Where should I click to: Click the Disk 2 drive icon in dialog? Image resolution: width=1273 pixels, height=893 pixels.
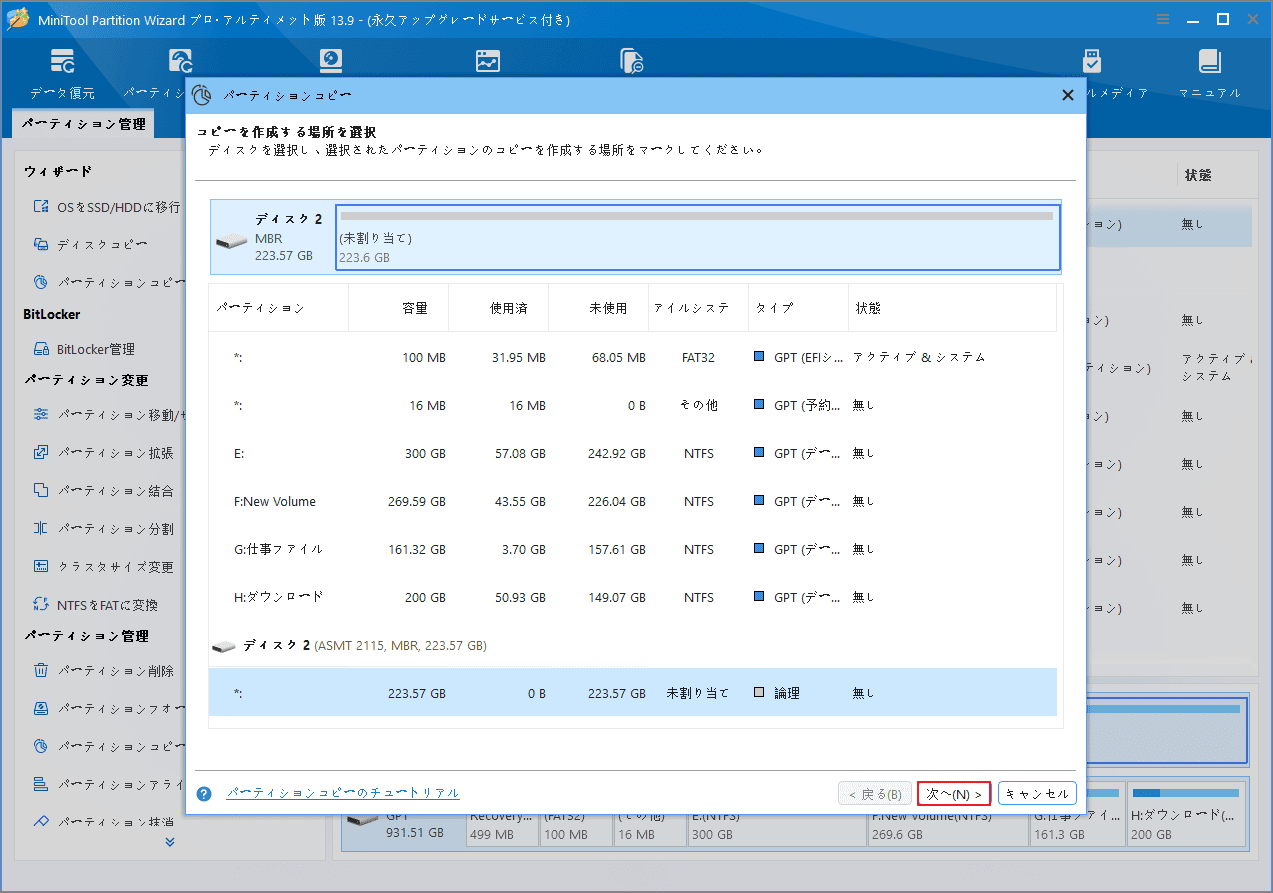(x=231, y=241)
